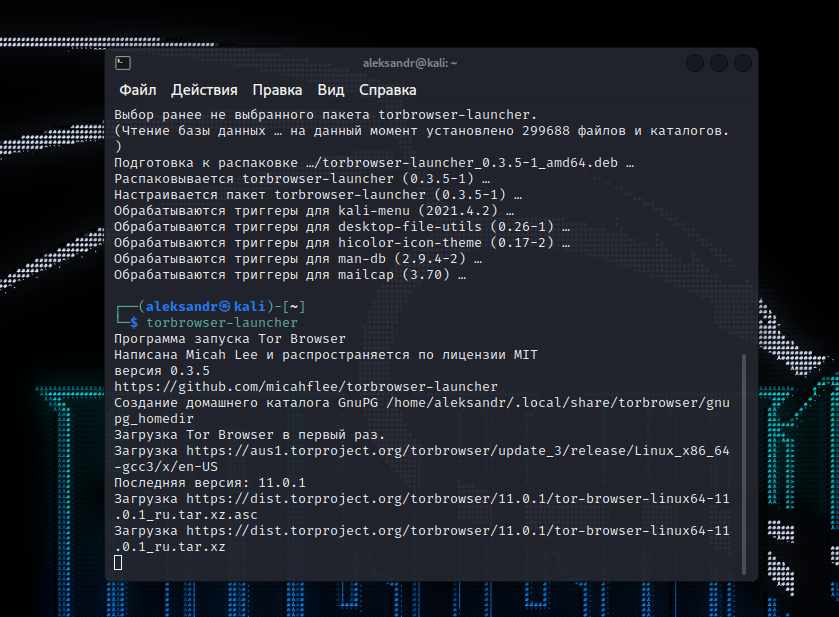Click the github.com/micahflee/torbrowser-launcher link

307,386
